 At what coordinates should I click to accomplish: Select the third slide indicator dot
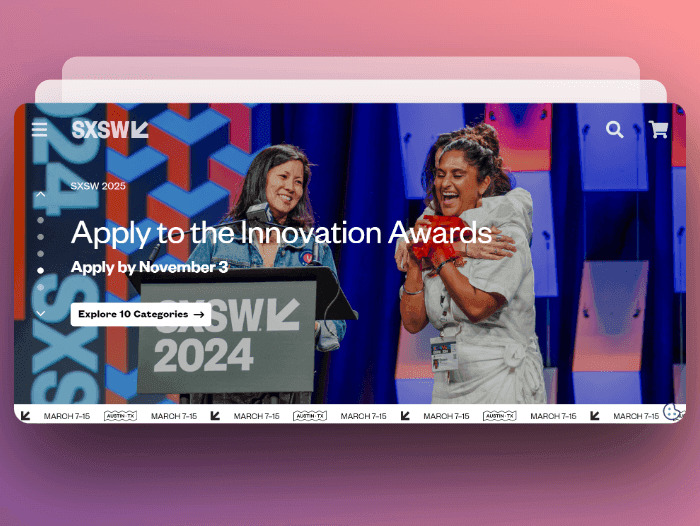pyautogui.click(x=41, y=254)
